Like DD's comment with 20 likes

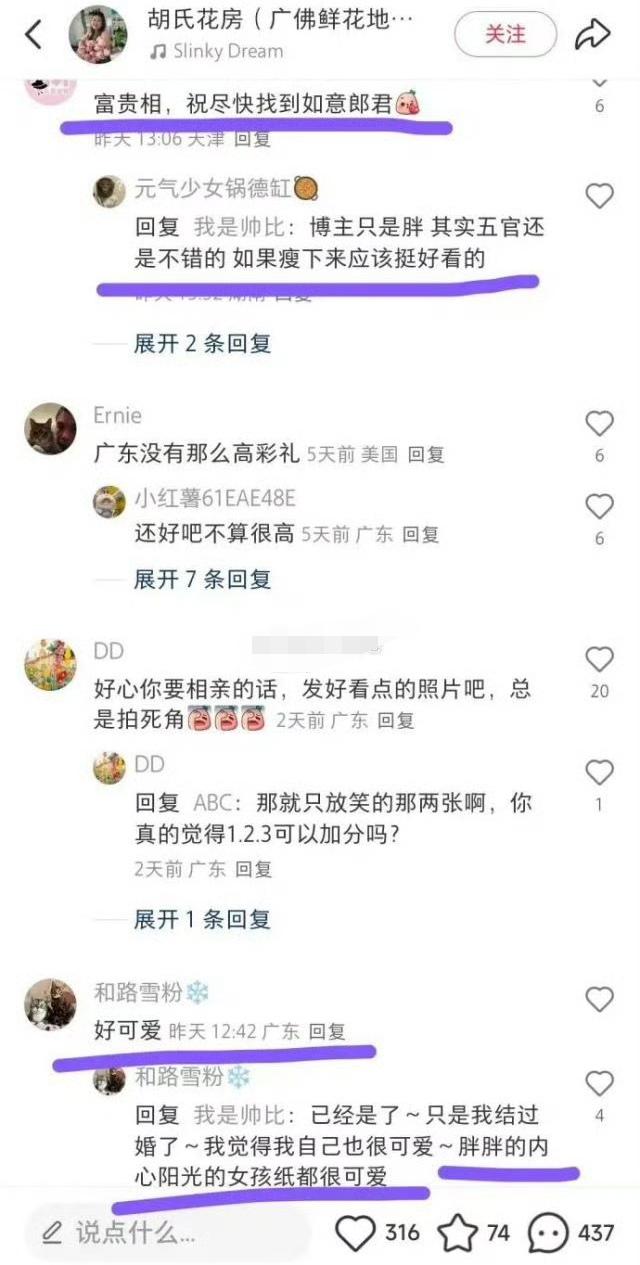[599, 659]
